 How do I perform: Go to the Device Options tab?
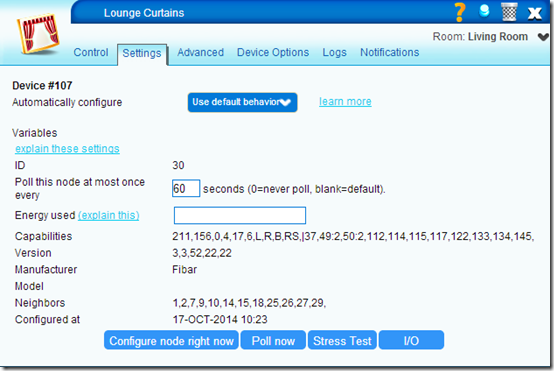coord(273,52)
